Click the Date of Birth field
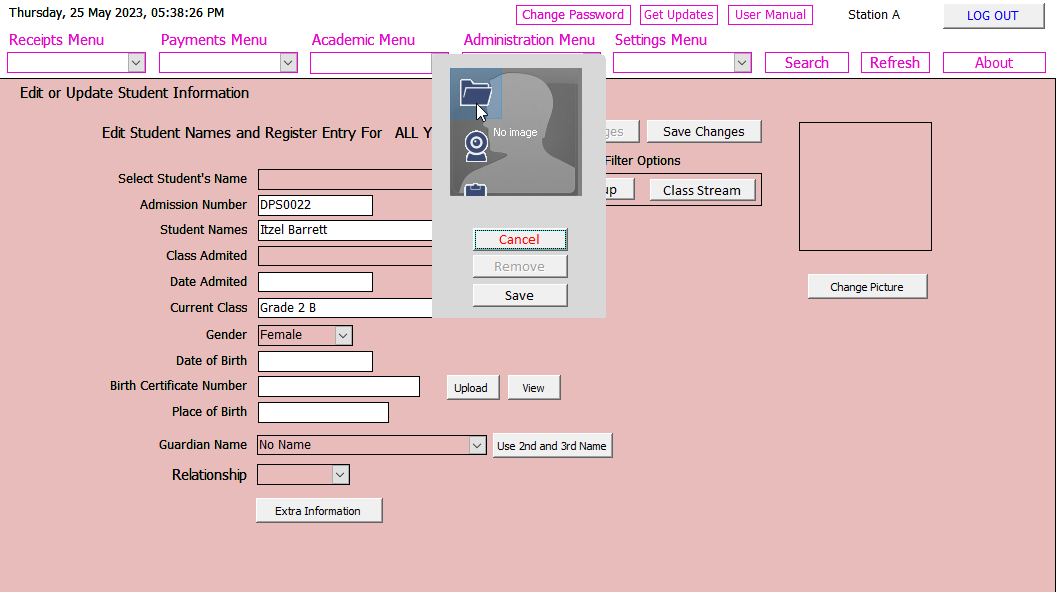Viewport: 1056px width, 592px height. 315,362
